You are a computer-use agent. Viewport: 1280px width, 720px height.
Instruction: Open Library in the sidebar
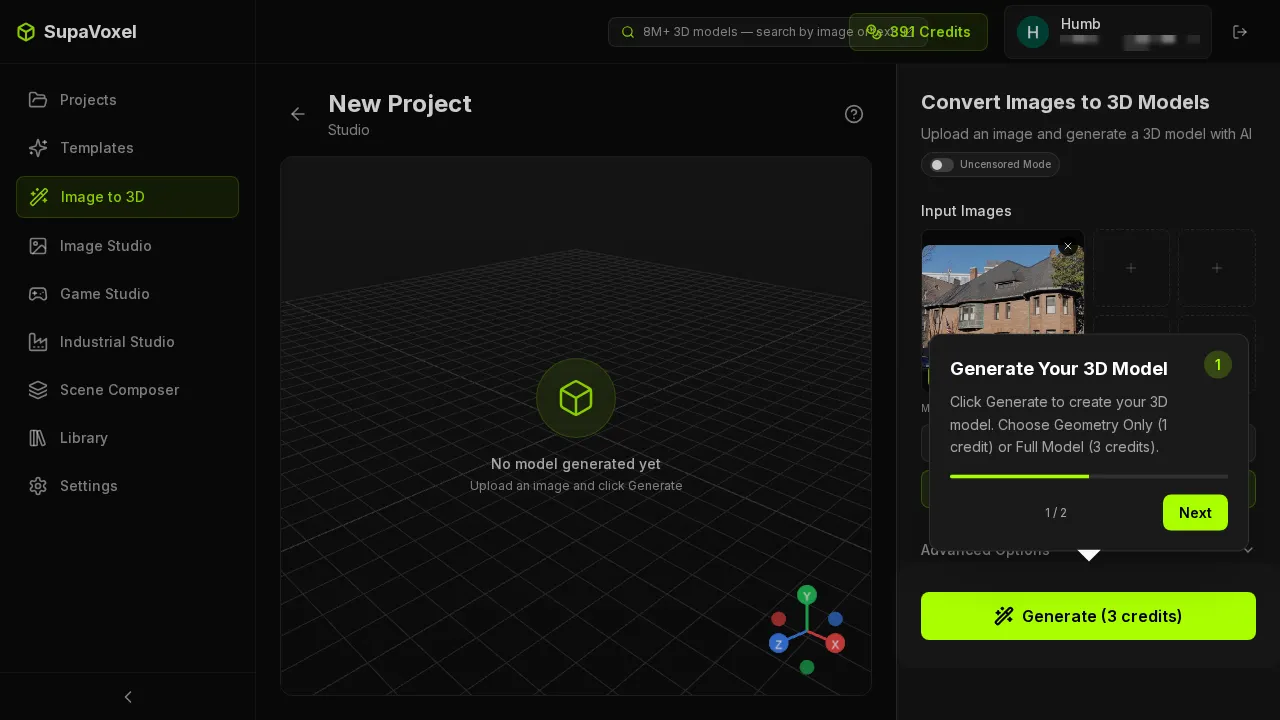[127, 438]
